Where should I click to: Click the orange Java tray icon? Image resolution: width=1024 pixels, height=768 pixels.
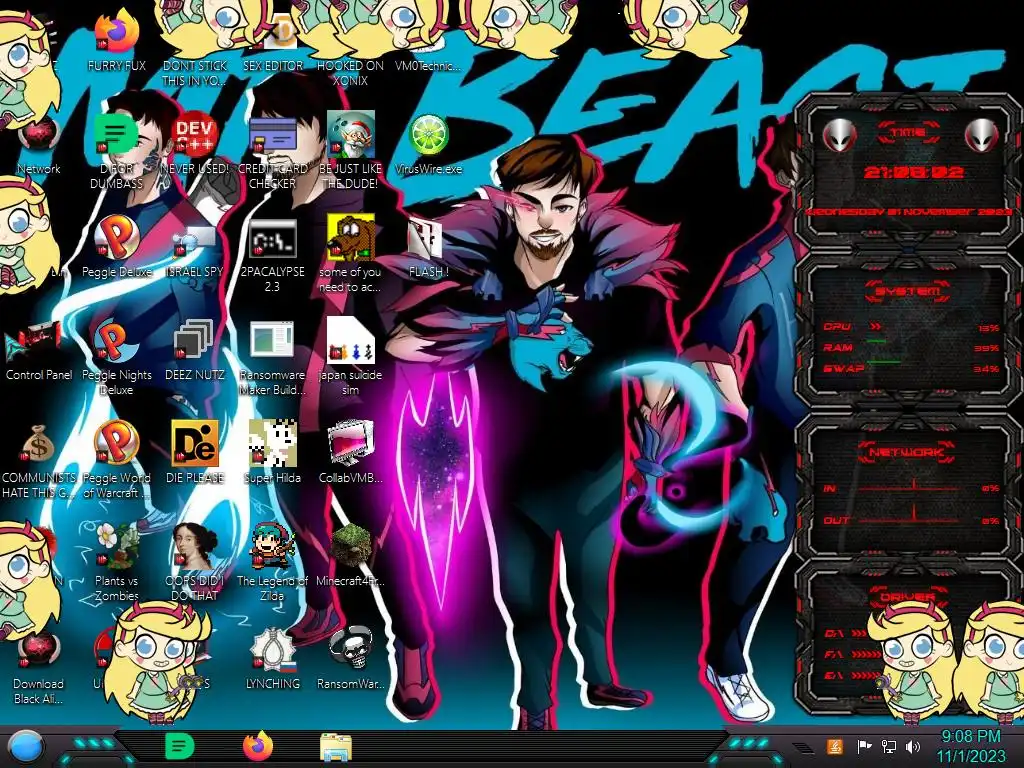point(835,746)
